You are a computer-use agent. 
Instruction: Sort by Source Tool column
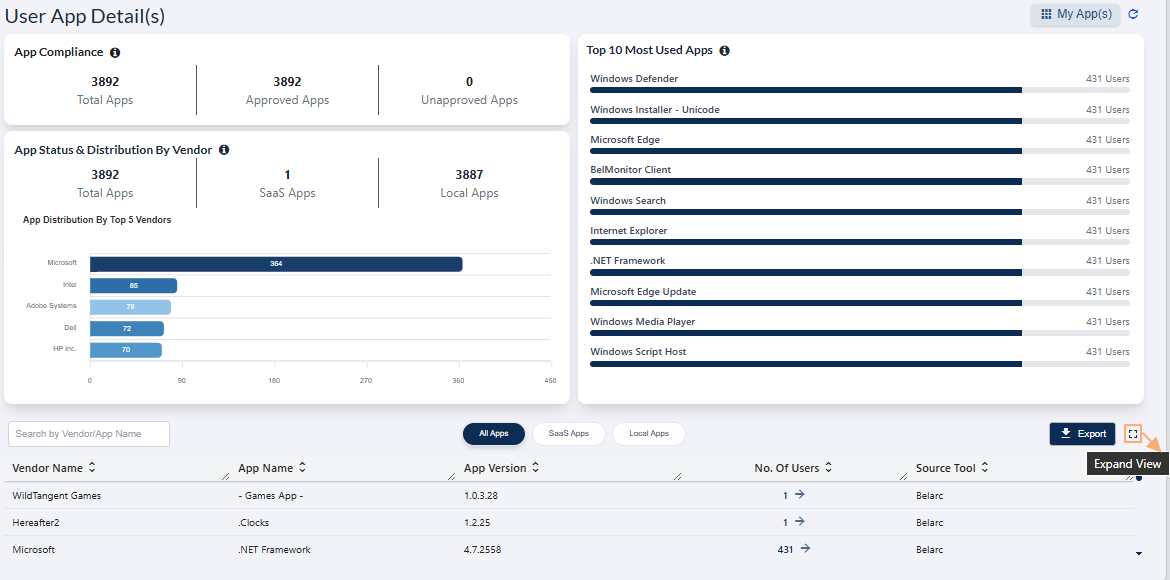point(984,467)
